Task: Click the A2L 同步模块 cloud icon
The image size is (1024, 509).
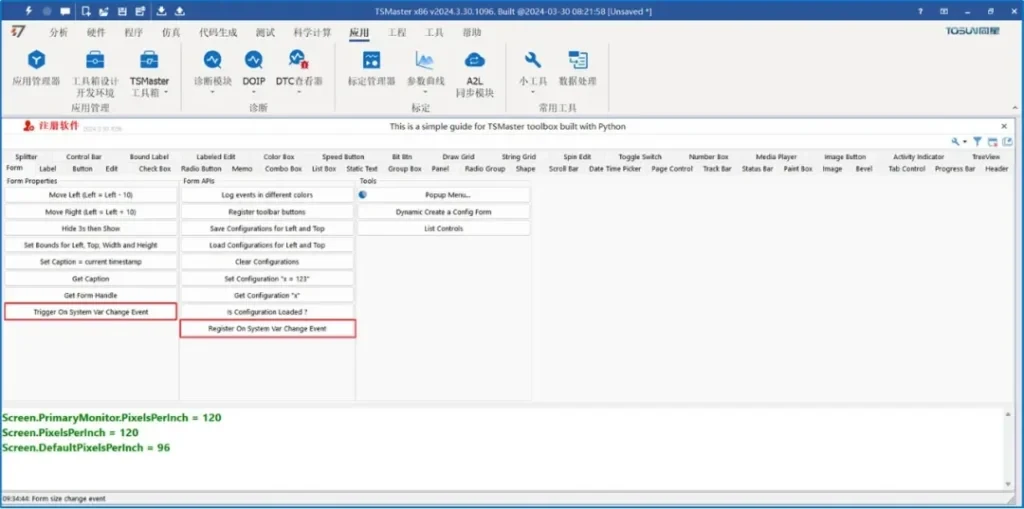Action: pos(475,62)
